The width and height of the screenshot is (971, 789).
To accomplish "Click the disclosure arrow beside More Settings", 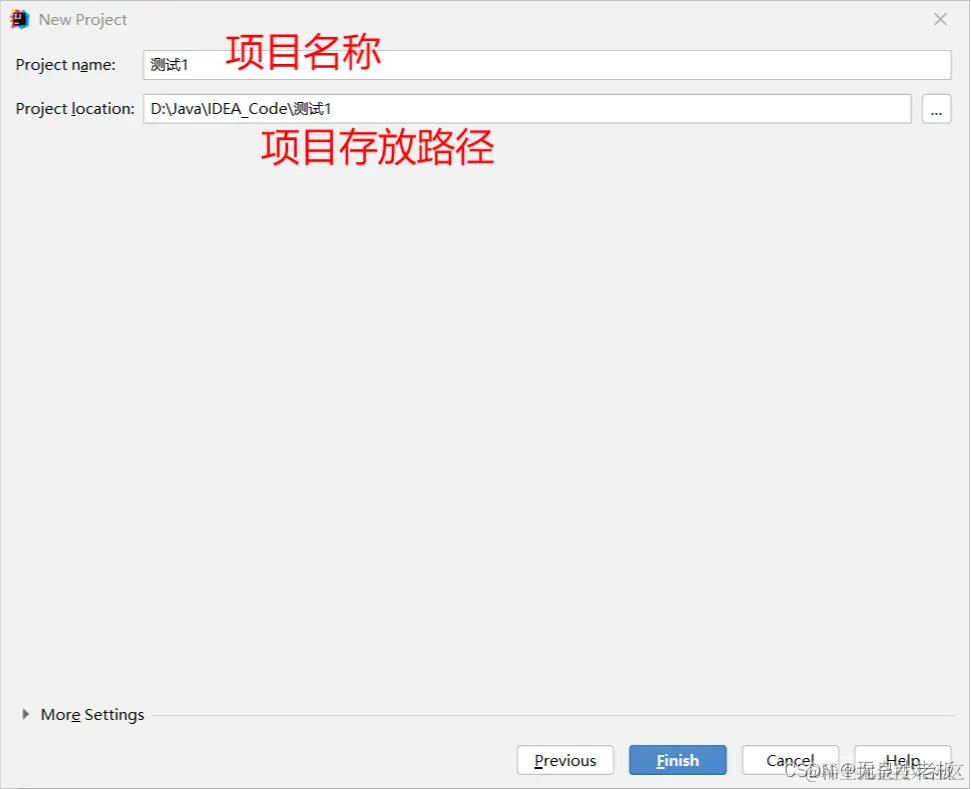I will point(25,714).
